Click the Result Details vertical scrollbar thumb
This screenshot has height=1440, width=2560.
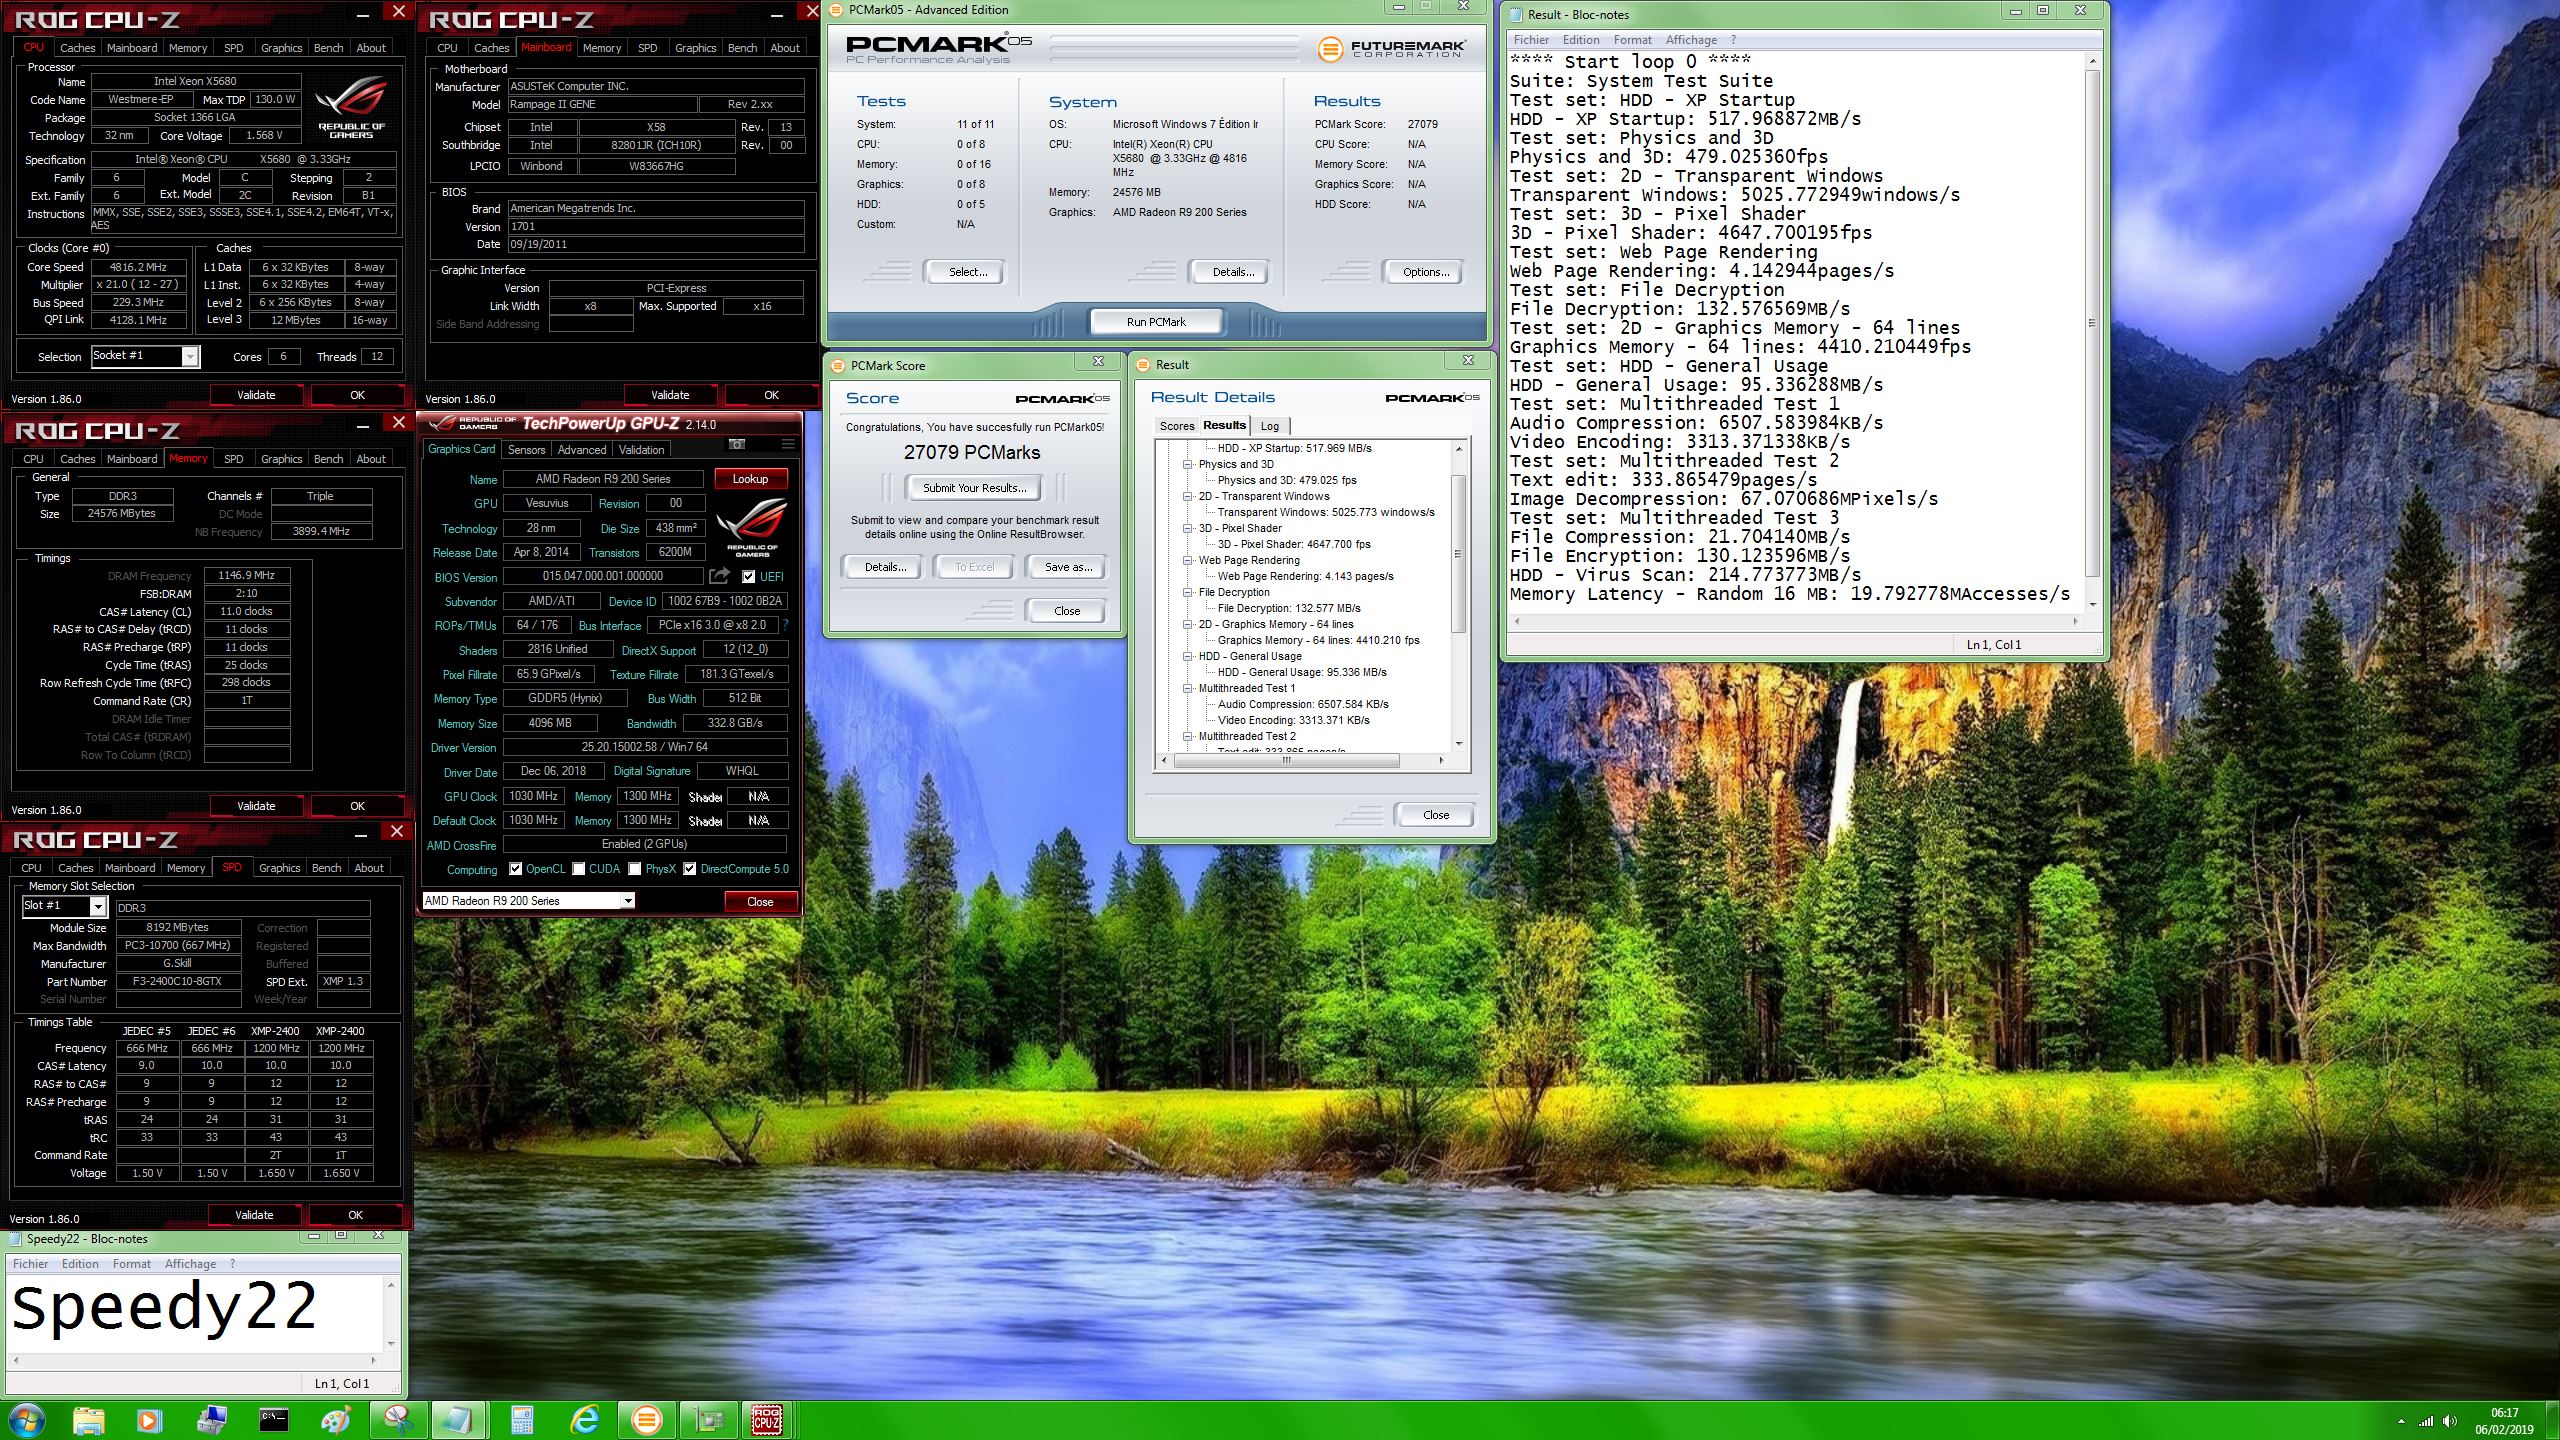coord(1458,553)
